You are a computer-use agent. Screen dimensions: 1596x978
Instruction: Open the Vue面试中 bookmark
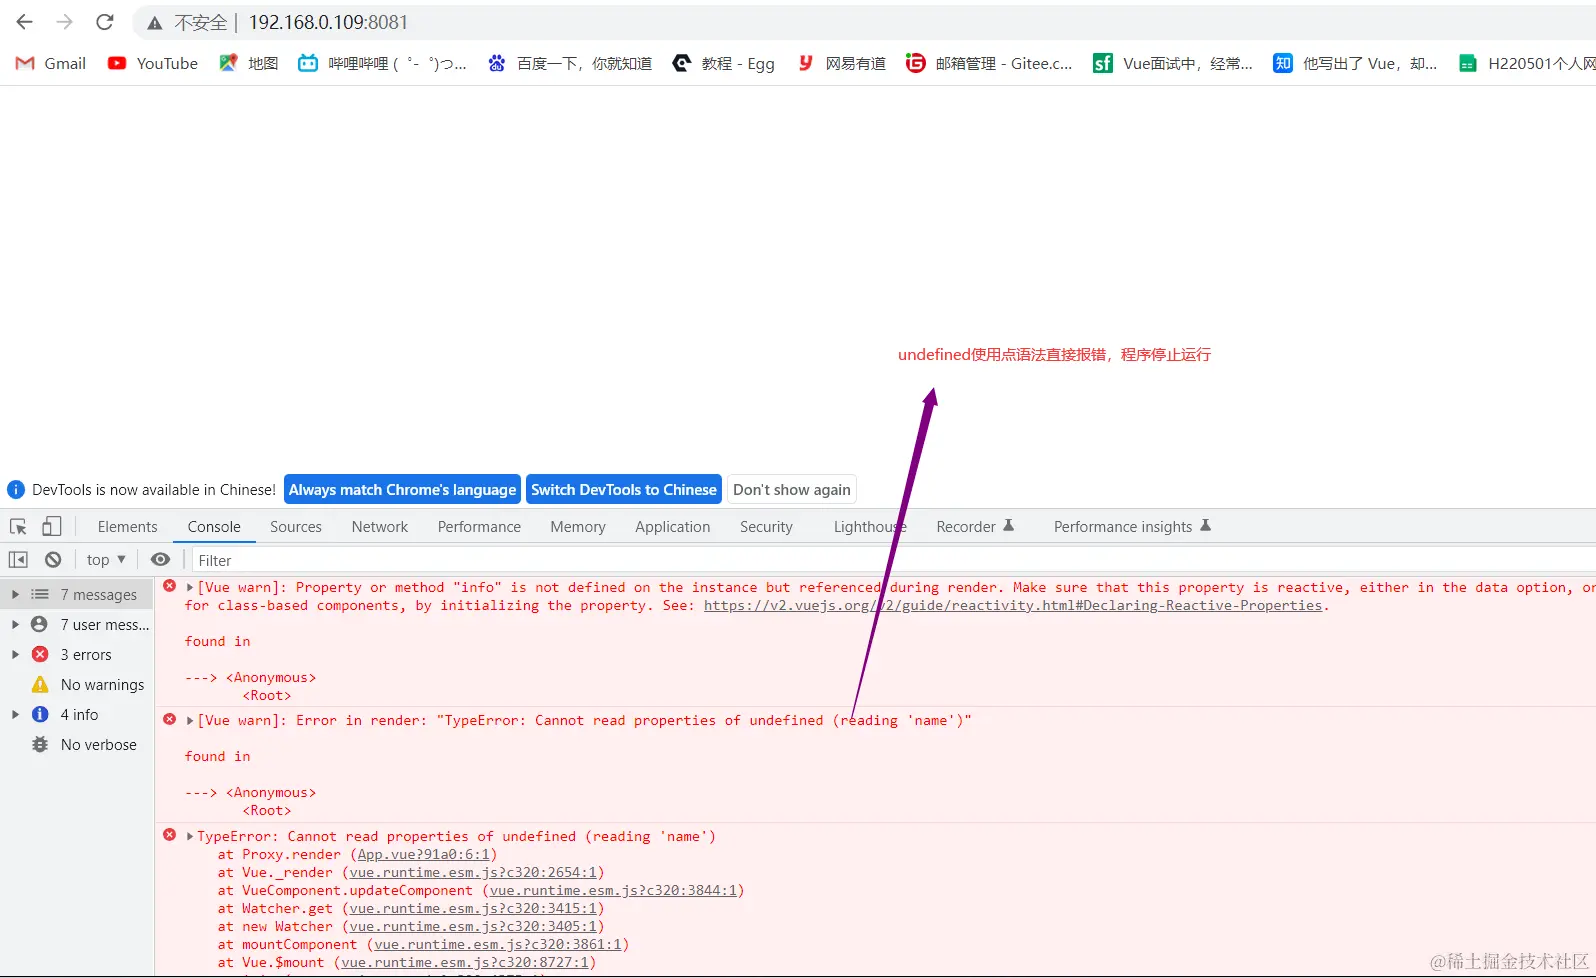coord(1173,63)
